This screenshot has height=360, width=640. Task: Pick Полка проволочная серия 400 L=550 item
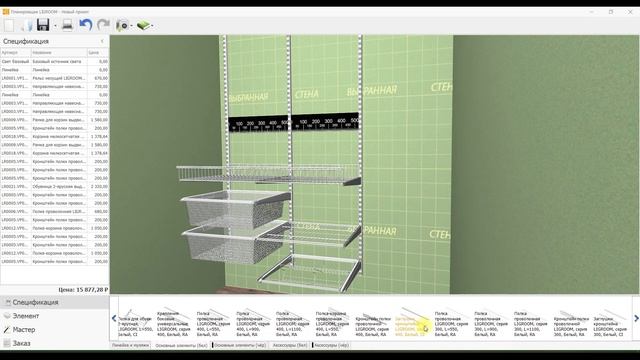coord(213,322)
